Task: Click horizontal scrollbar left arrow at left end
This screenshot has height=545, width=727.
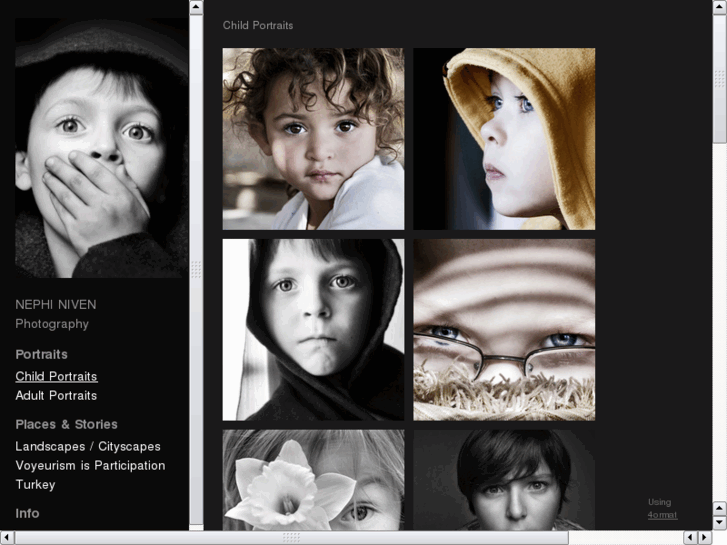Action: click(7, 538)
